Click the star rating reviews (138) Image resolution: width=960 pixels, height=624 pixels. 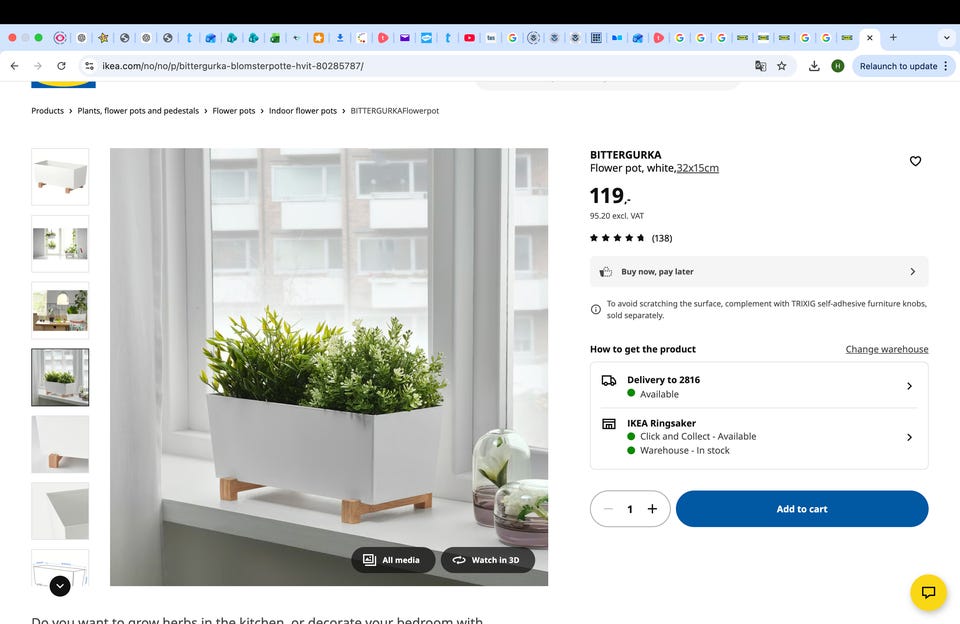(631, 238)
